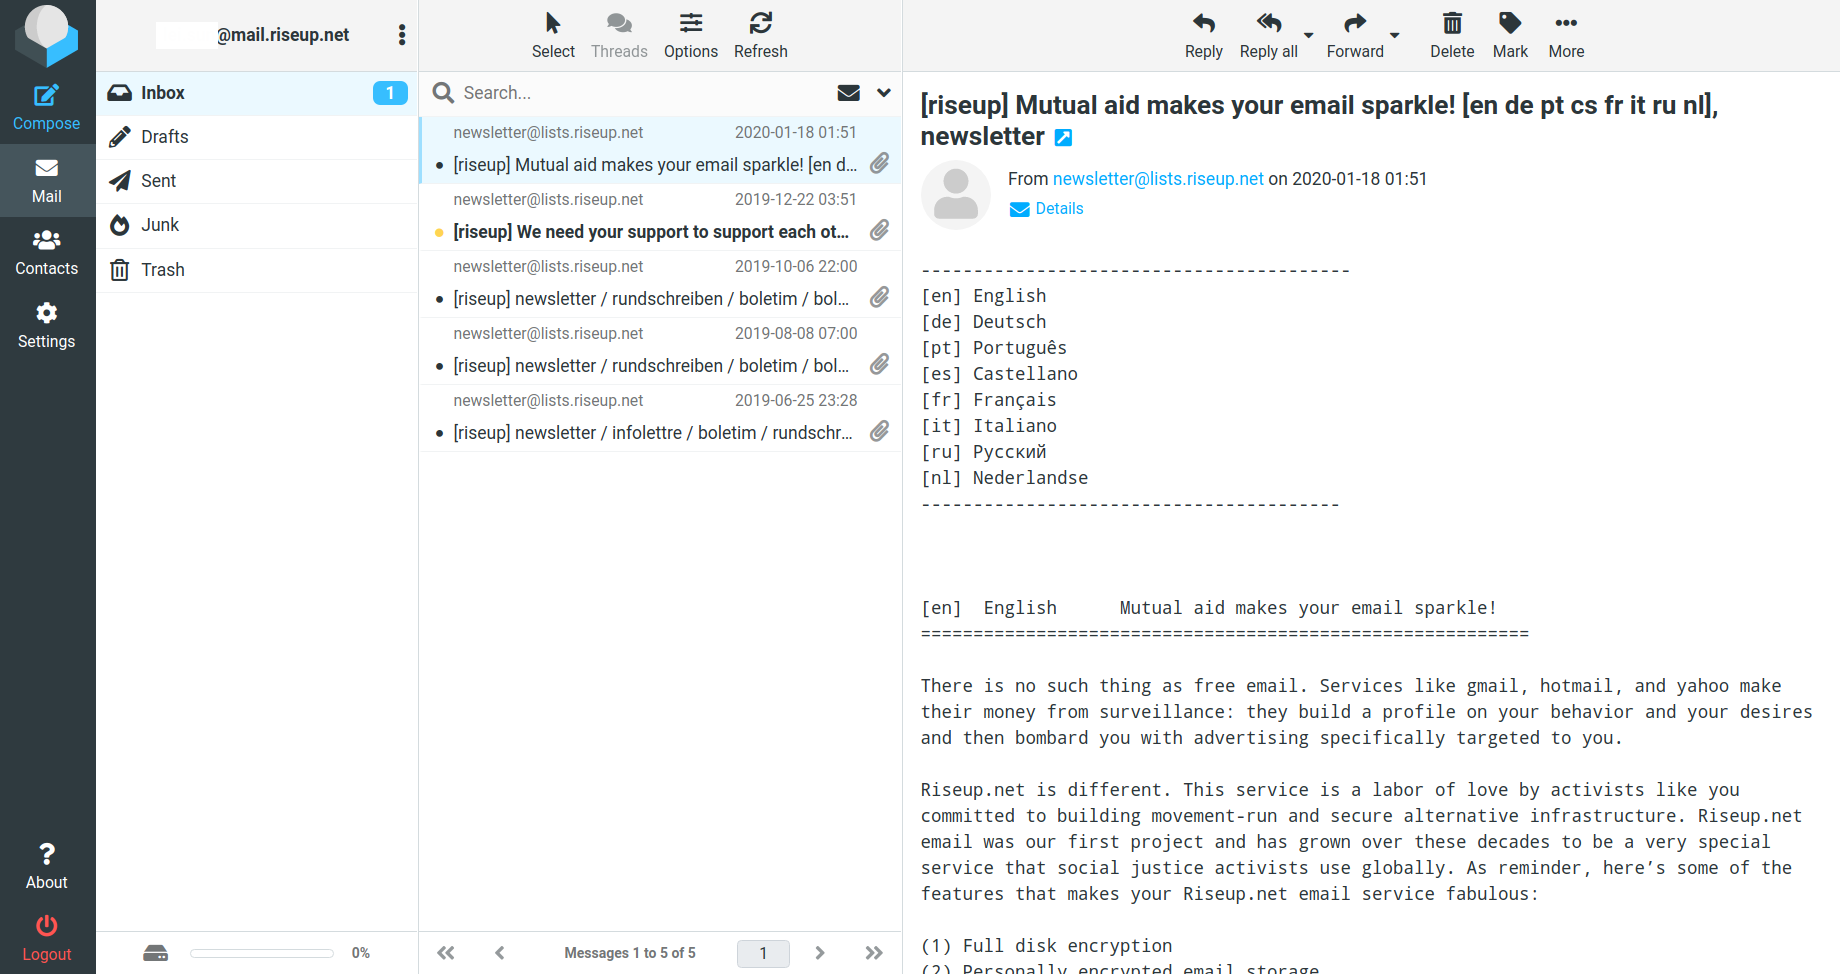The width and height of the screenshot is (1840, 974).
Task: Open Reply all dropdown arrow
Action: (1308, 36)
